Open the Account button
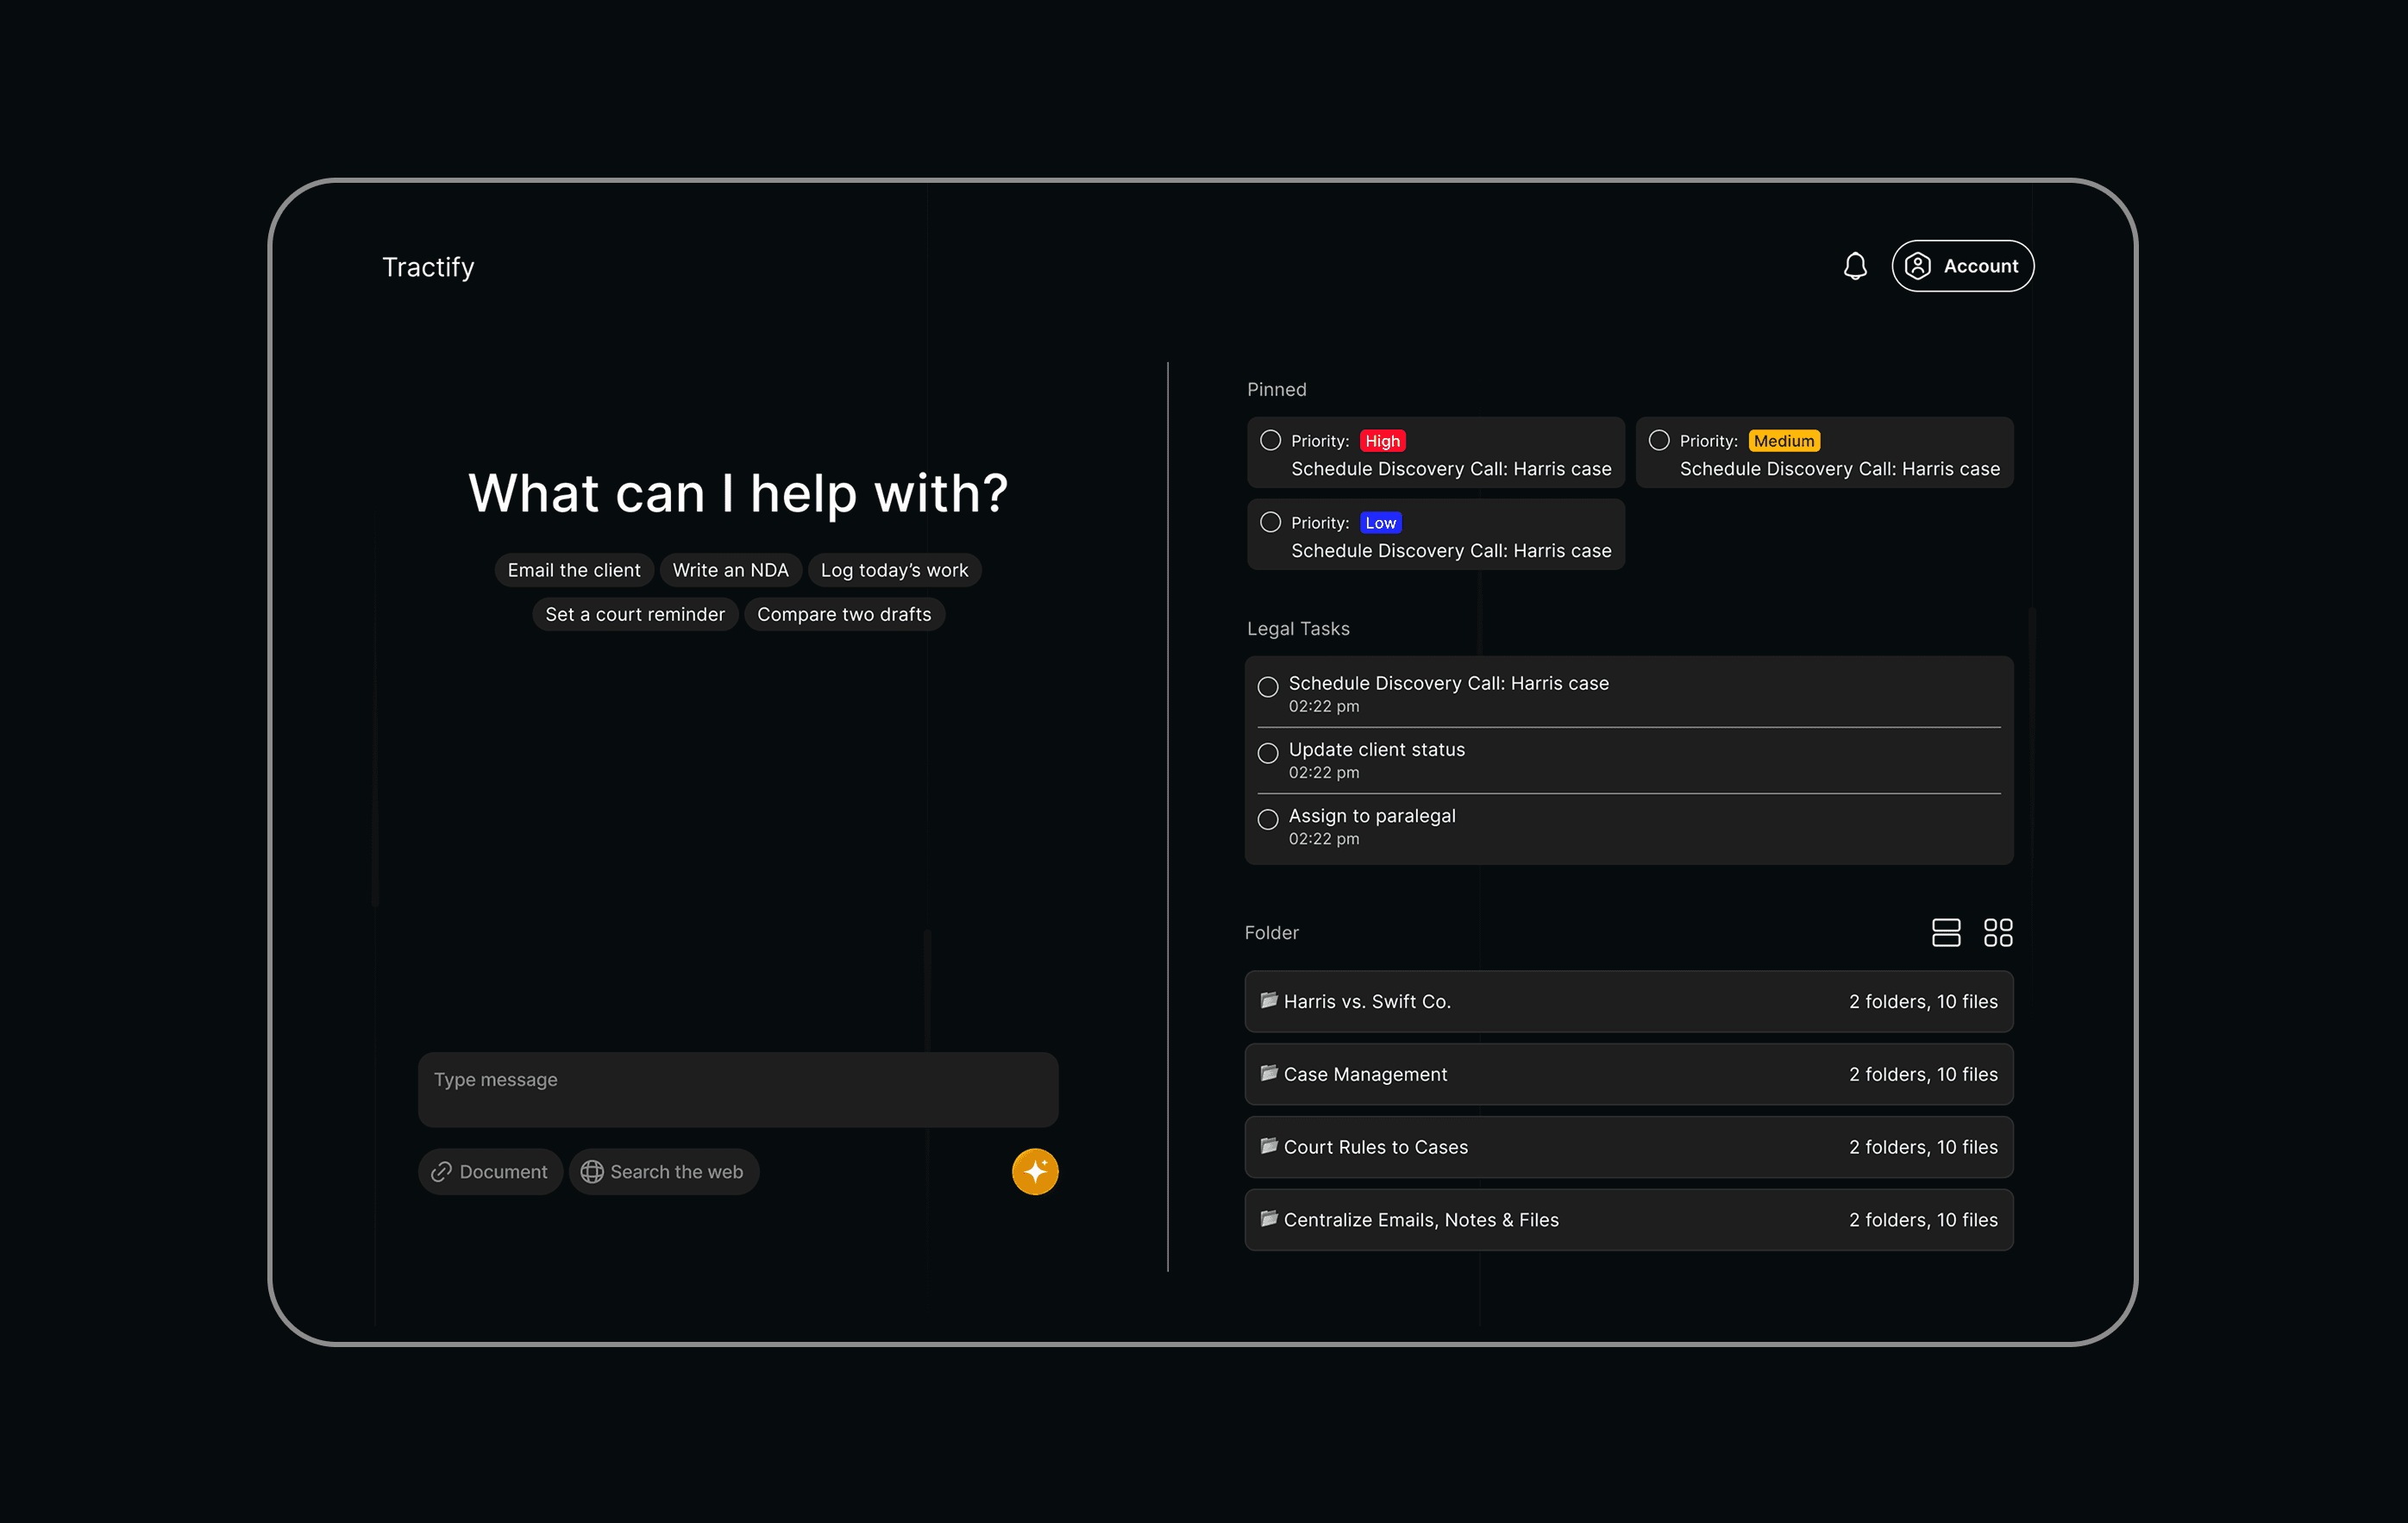Viewport: 2408px width, 1523px height. click(x=1962, y=266)
